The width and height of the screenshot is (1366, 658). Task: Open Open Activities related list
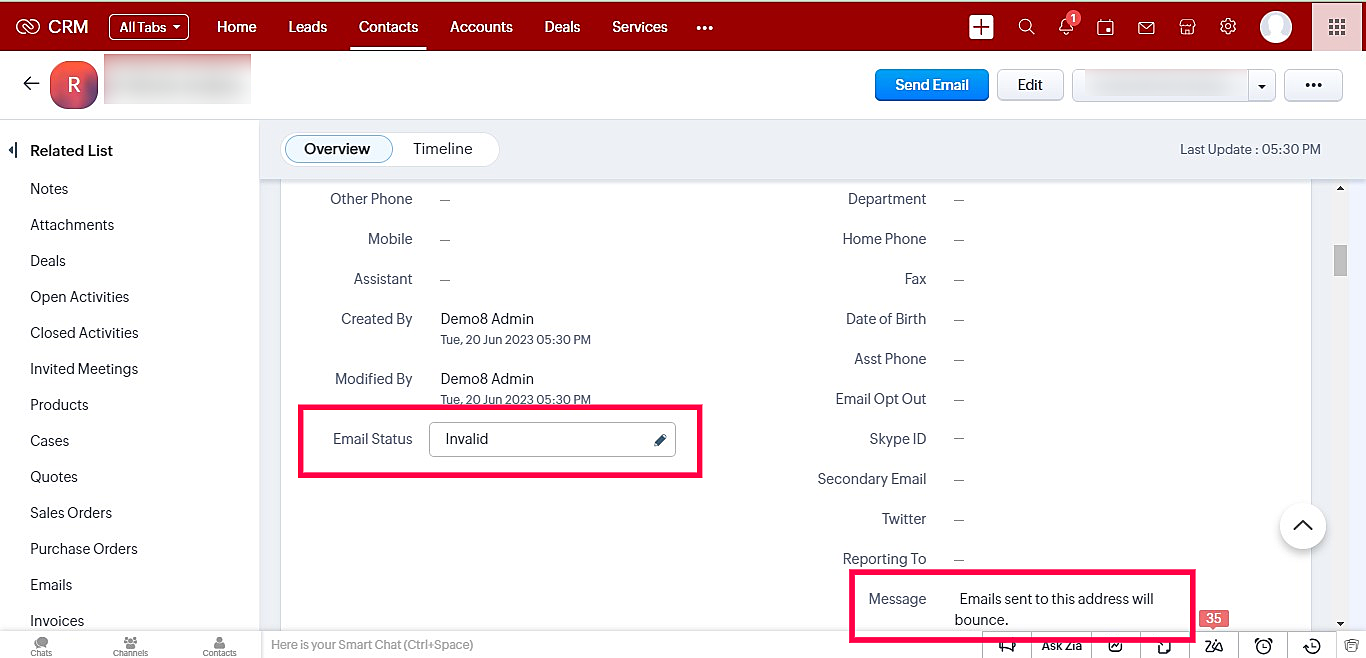[79, 297]
